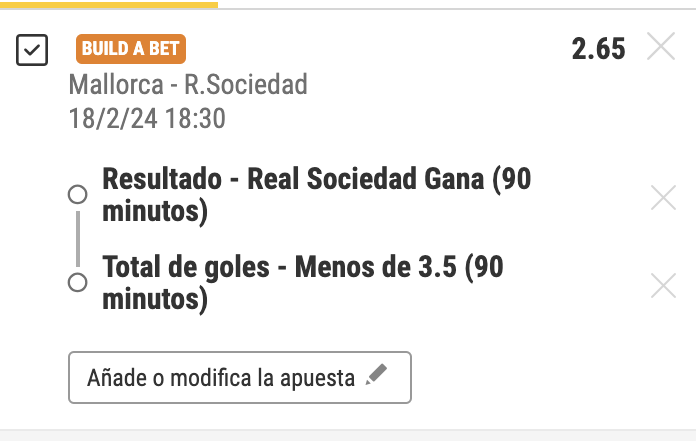This screenshot has width=696, height=441.
Task: Click the pencil edit icon
Action: (x=376, y=374)
